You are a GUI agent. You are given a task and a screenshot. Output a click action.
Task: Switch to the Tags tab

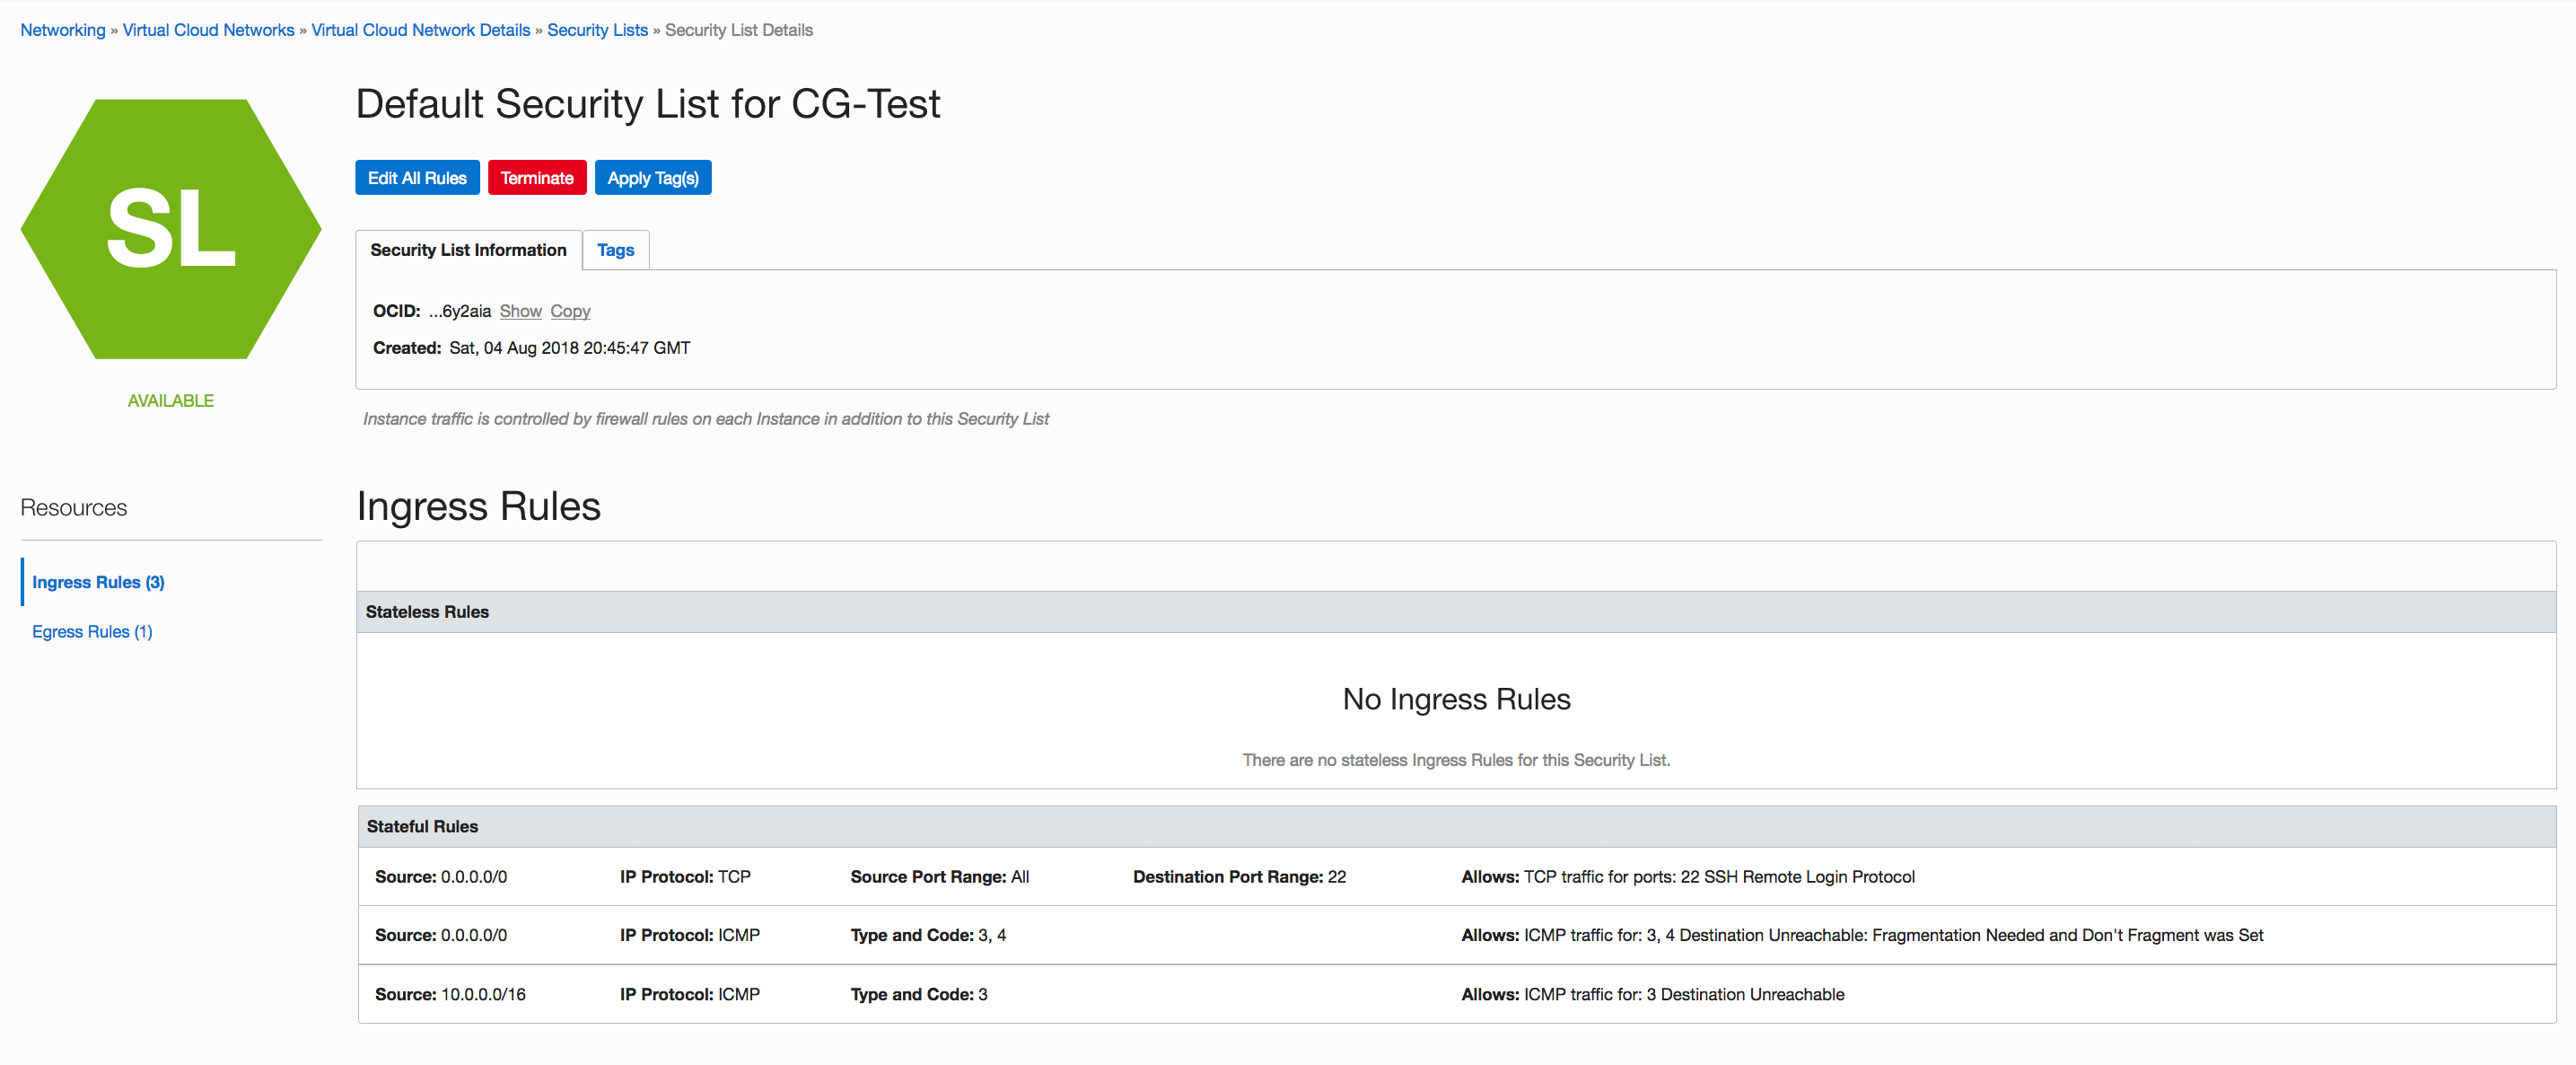[x=615, y=250]
